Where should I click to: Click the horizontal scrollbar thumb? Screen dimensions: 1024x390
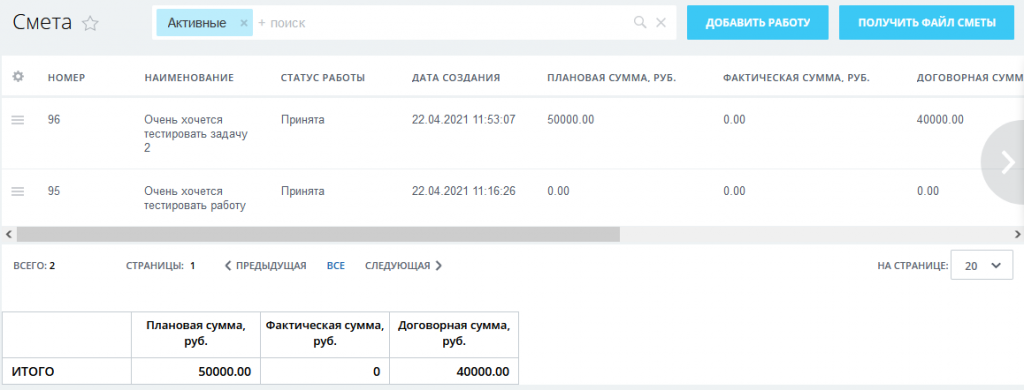point(318,234)
